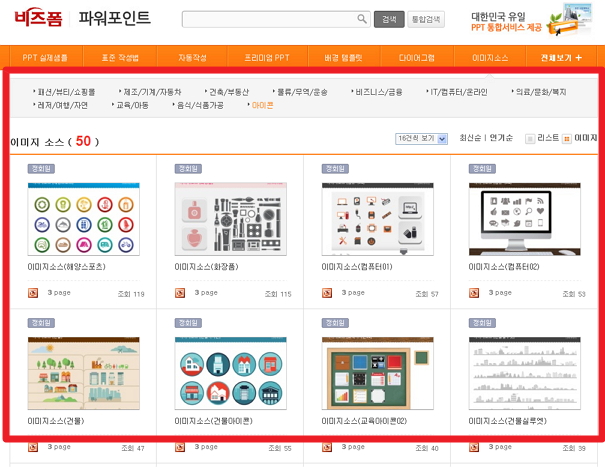Click the PowerPoint file icon under 이미지소스(화장품)
Image resolution: width=605 pixels, height=467 pixels.
tap(180, 293)
